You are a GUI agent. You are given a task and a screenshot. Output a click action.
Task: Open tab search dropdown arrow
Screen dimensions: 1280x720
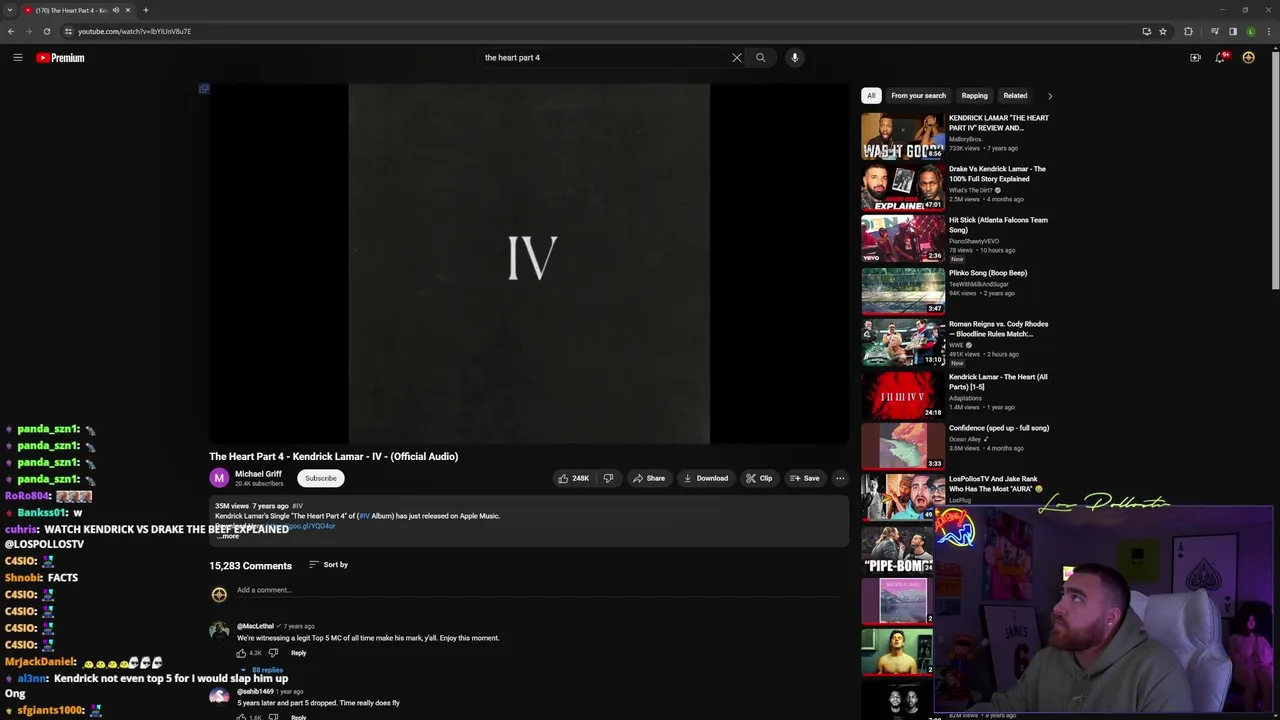[10, 10]
